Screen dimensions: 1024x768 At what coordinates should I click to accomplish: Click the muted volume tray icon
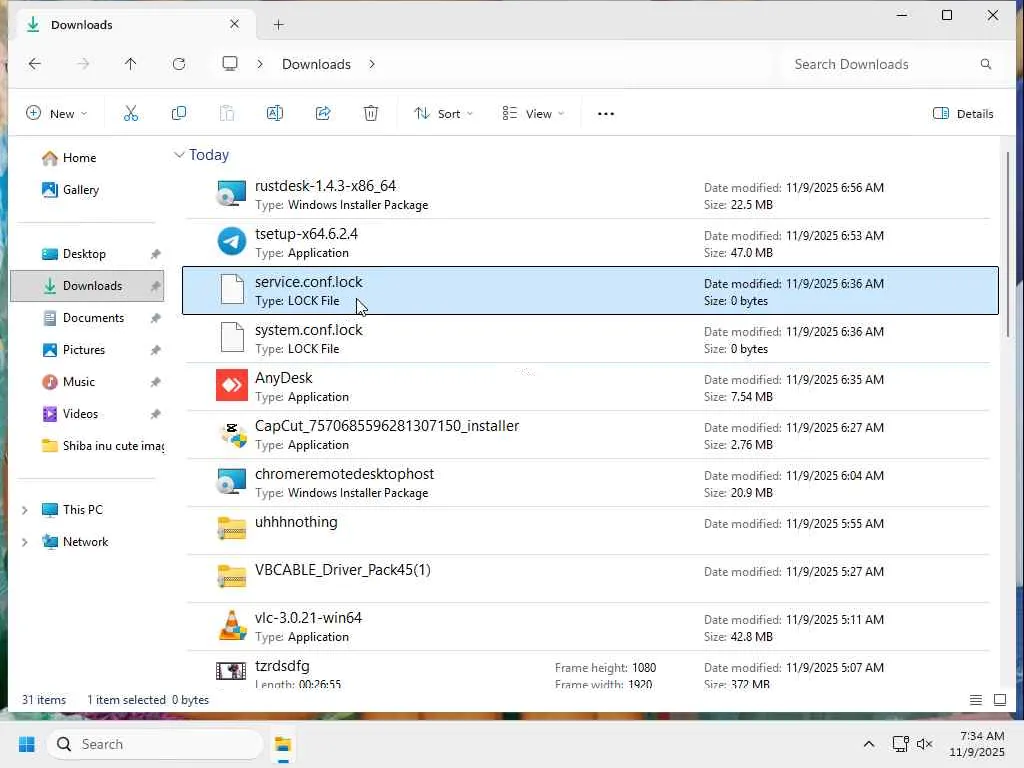click(925, 744)
